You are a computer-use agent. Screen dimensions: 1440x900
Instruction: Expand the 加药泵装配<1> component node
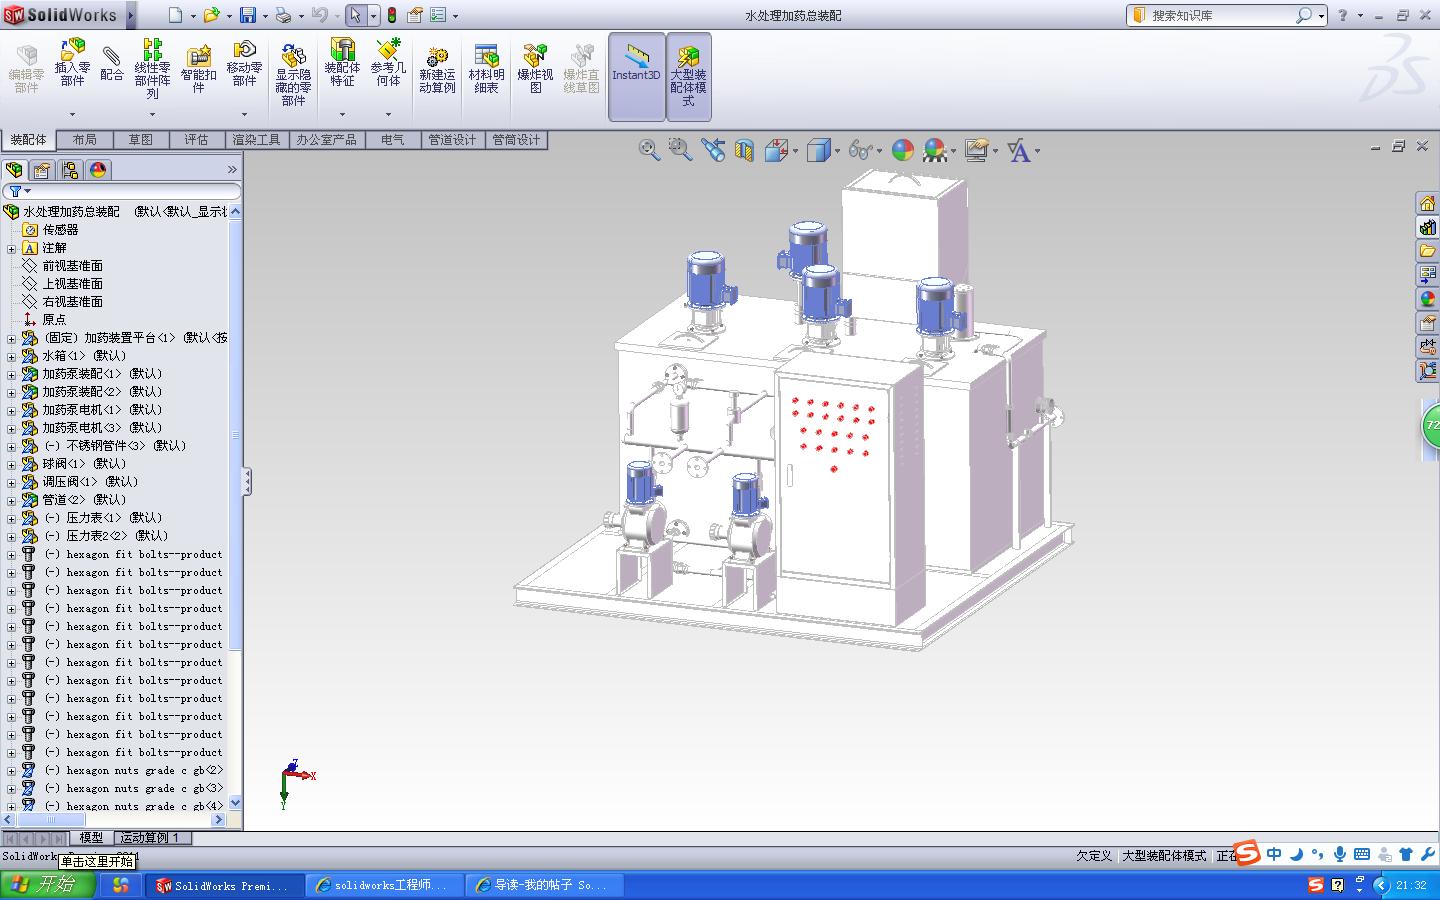(11, 374)
